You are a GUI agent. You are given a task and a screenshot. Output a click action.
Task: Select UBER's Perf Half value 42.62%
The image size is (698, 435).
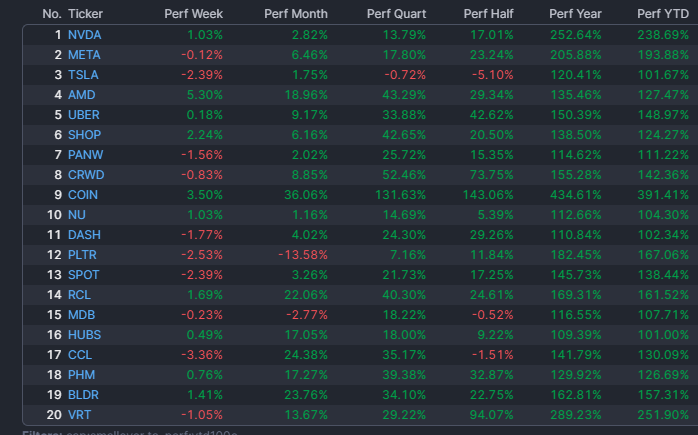[491, 115]
